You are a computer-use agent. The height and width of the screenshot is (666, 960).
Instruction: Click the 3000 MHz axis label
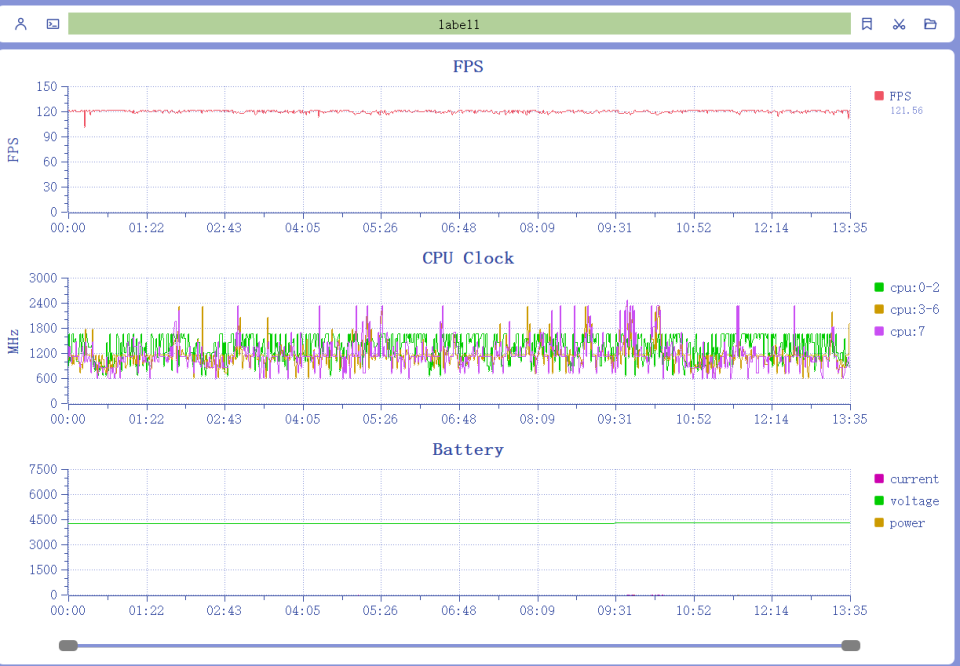click(x=43, y=278)
